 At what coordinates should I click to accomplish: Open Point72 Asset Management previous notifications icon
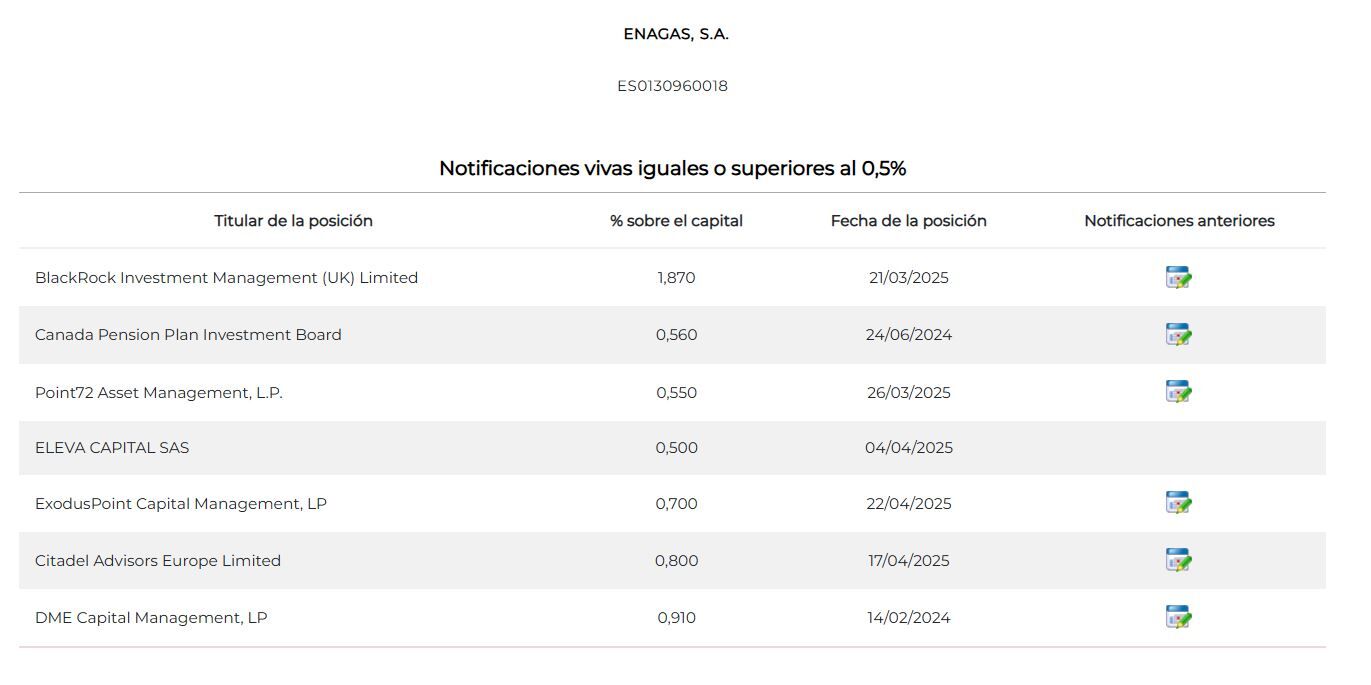(1179, 392)
